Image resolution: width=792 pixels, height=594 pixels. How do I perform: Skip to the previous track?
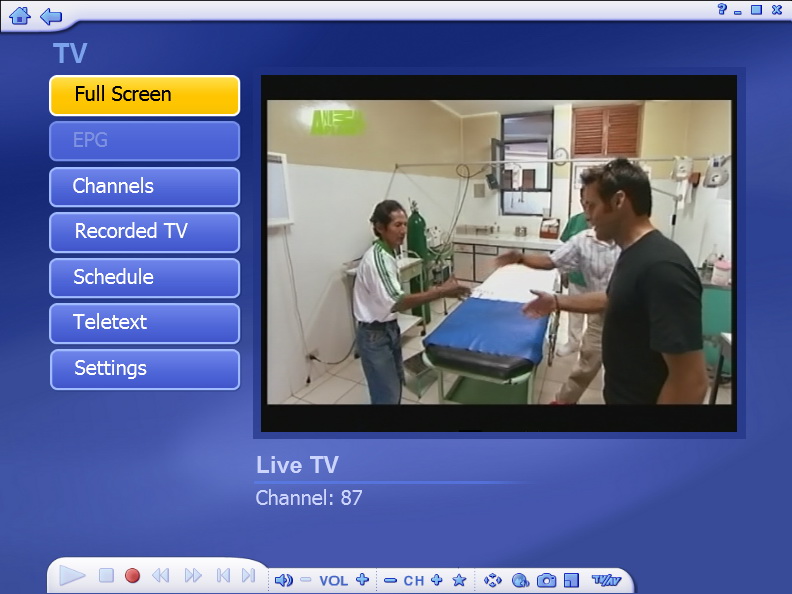pyautogui.click(x=223, y=576)
